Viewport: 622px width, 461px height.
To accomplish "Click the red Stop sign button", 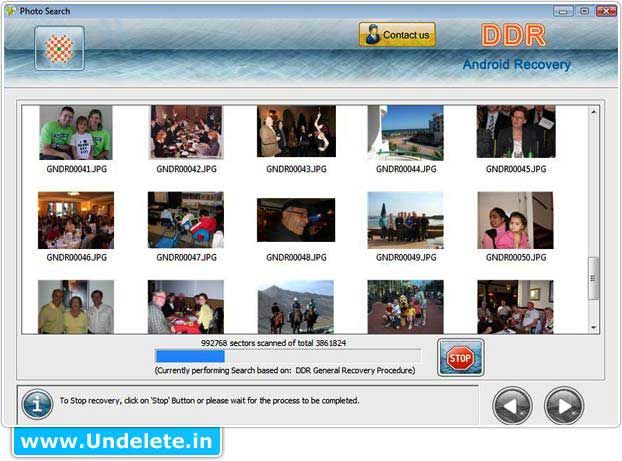I will [460, 358].
